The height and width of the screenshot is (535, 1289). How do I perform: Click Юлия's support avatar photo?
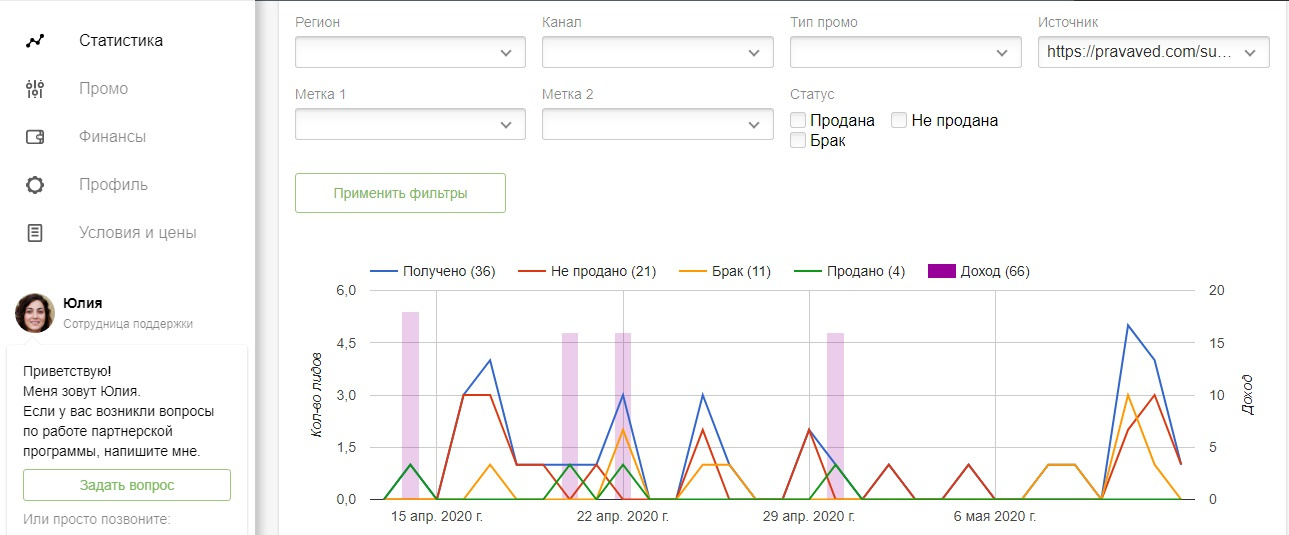click(35, 313)
